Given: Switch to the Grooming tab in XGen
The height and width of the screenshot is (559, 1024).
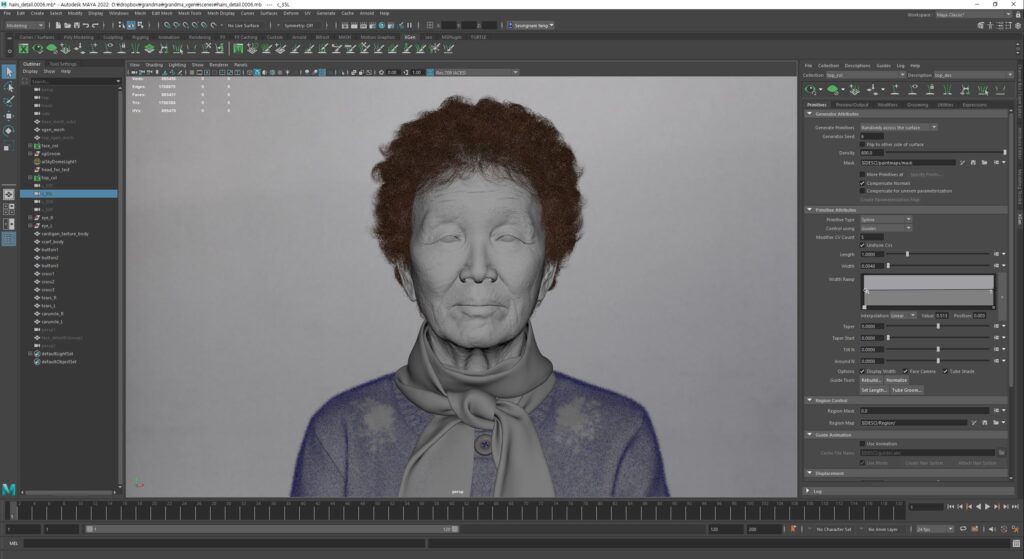Looking at the screenshot, I should [917, 104].
